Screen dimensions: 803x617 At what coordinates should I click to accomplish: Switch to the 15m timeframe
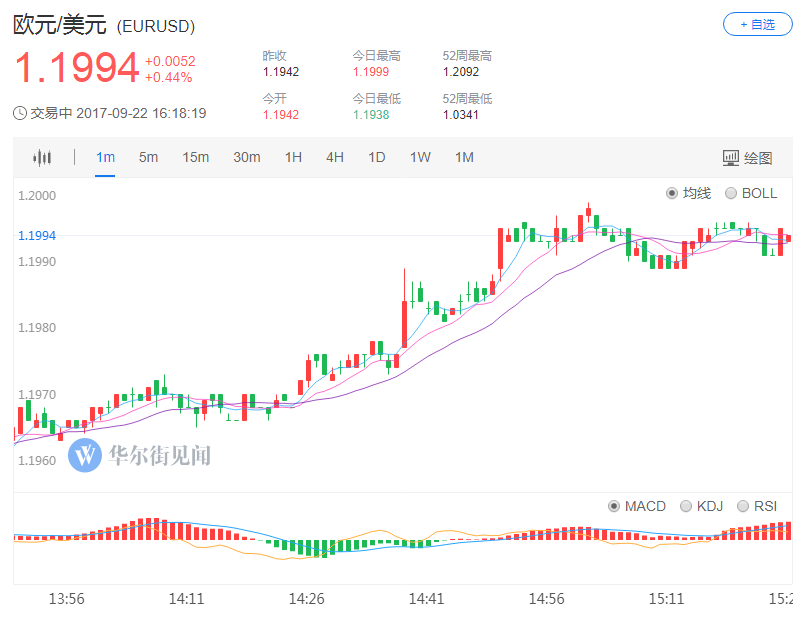[195, 157]
